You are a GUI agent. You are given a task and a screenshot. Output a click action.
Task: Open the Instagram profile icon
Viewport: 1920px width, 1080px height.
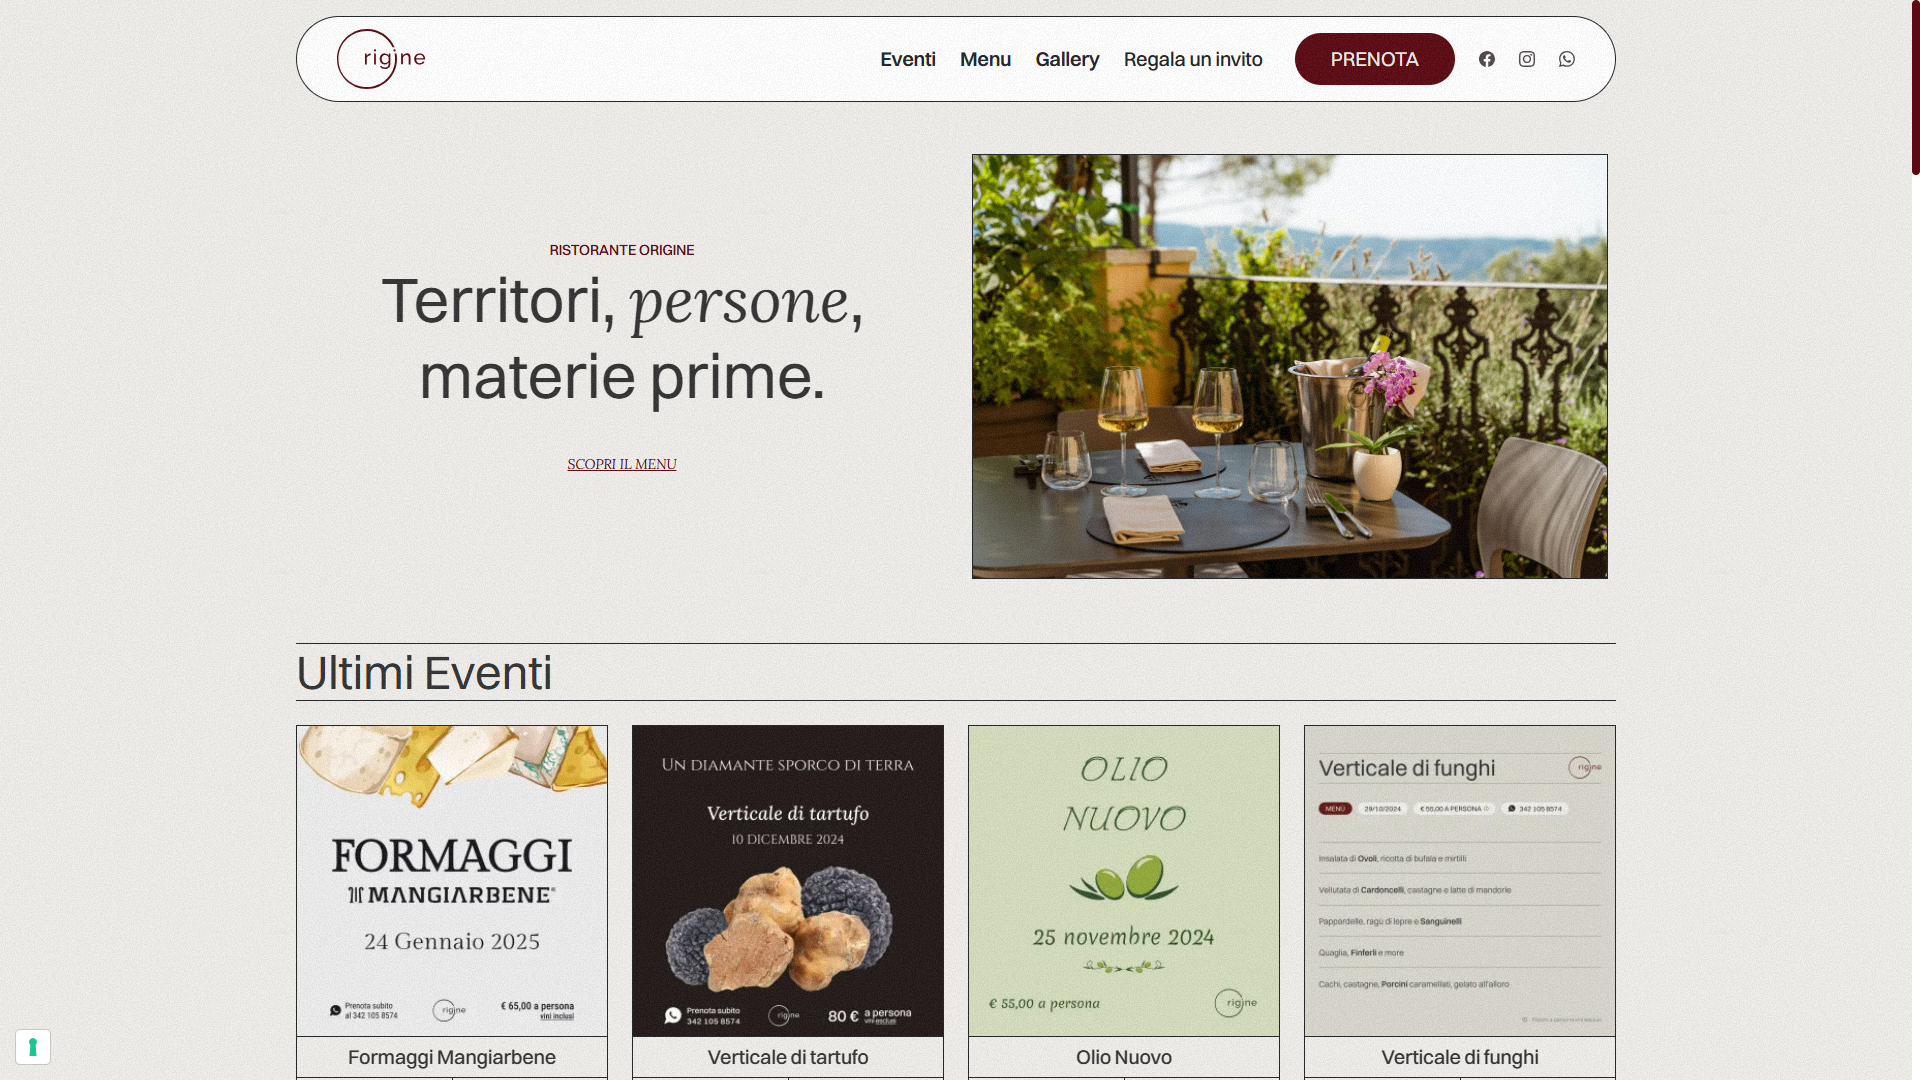1527,59
